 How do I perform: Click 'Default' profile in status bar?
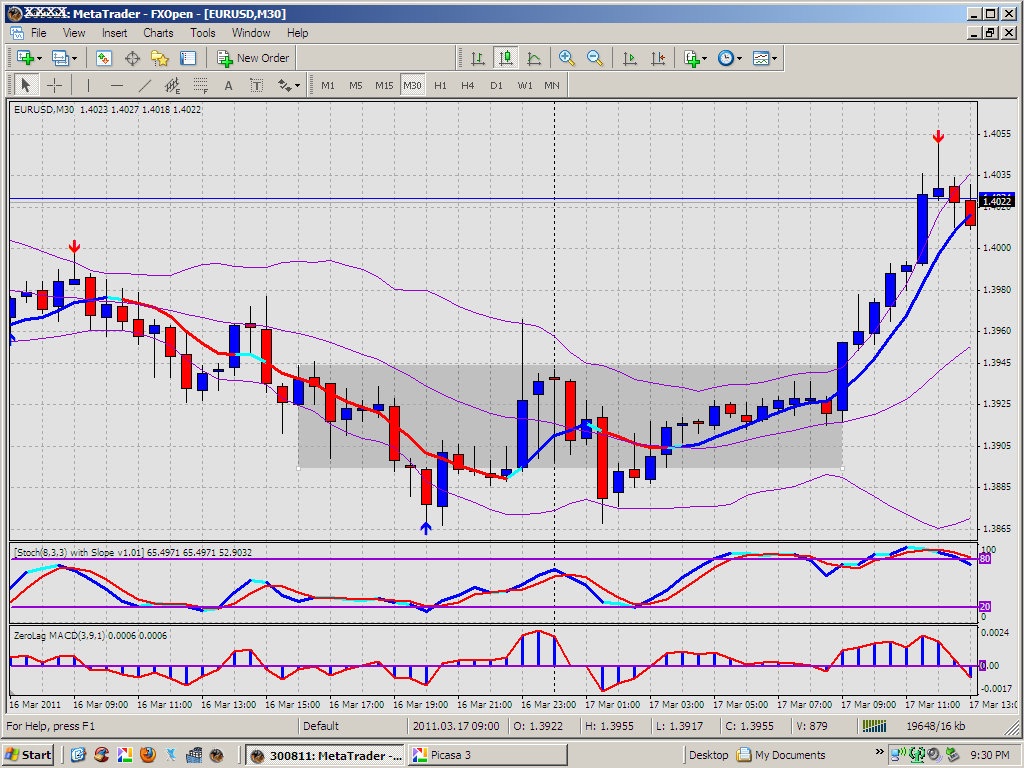(321, 726)
